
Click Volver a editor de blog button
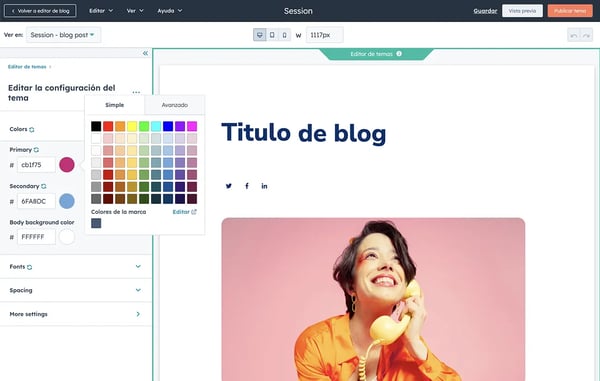tap(40, 11)
